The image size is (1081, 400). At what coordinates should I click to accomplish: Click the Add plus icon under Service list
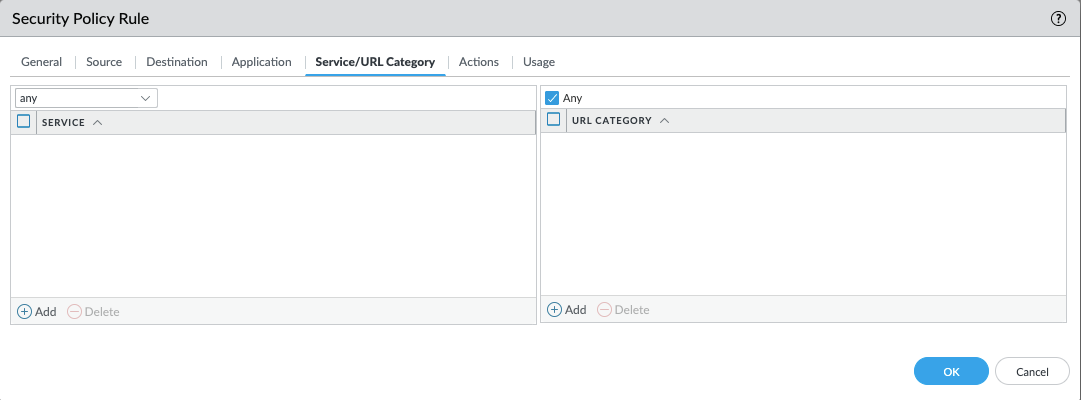point(25,312)
